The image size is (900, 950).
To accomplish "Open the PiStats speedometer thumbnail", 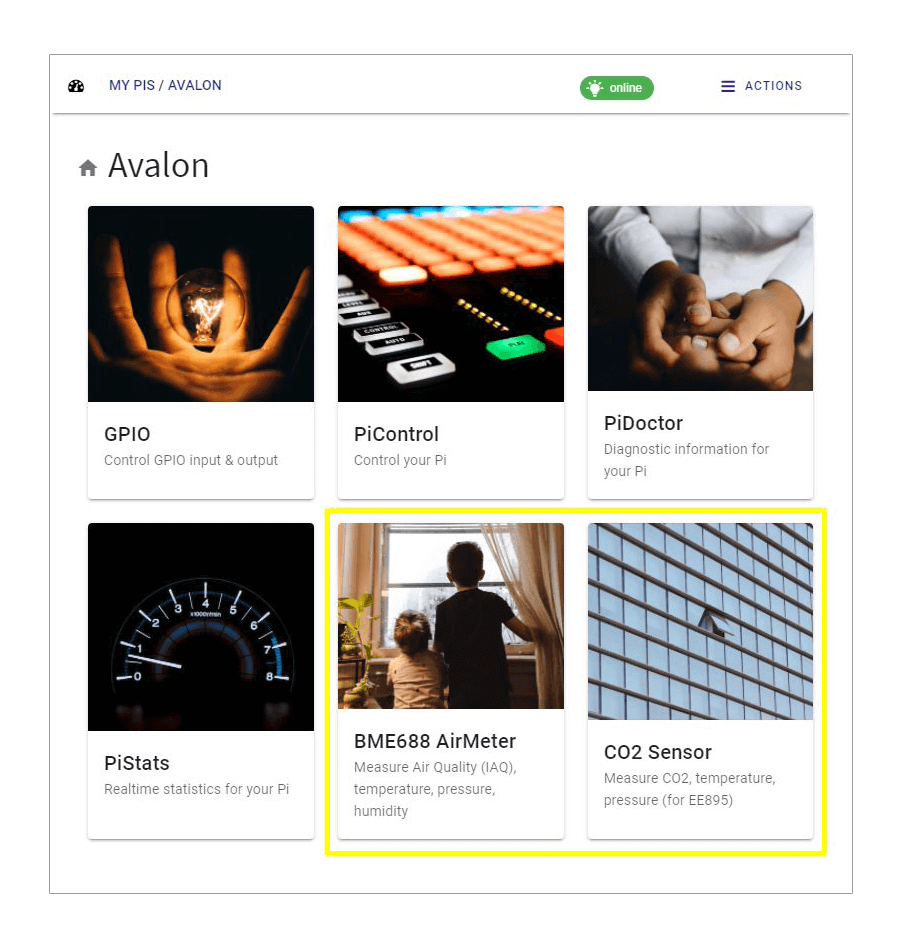I will 201,626.
